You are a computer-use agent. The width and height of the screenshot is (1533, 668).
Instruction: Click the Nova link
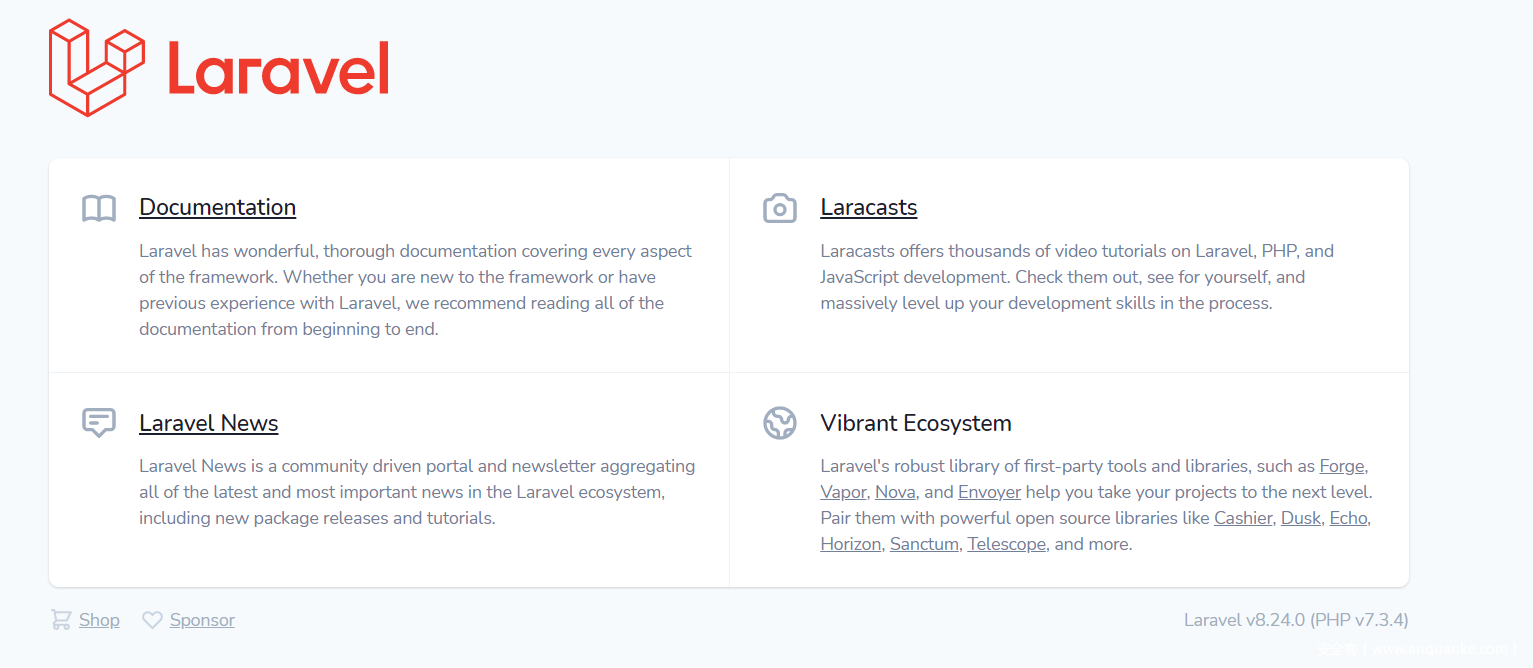click(x=895, y=492)
